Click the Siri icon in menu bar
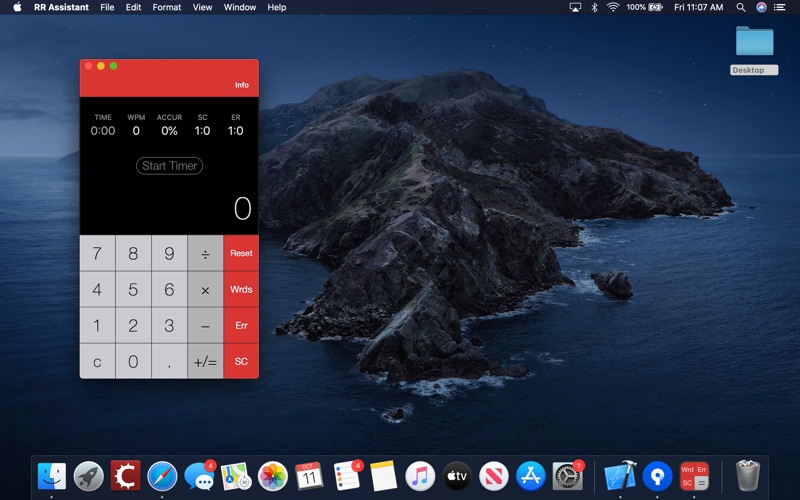Image resolution: width=800 pixels, height=500 pixels. click(x=761, y=7)
